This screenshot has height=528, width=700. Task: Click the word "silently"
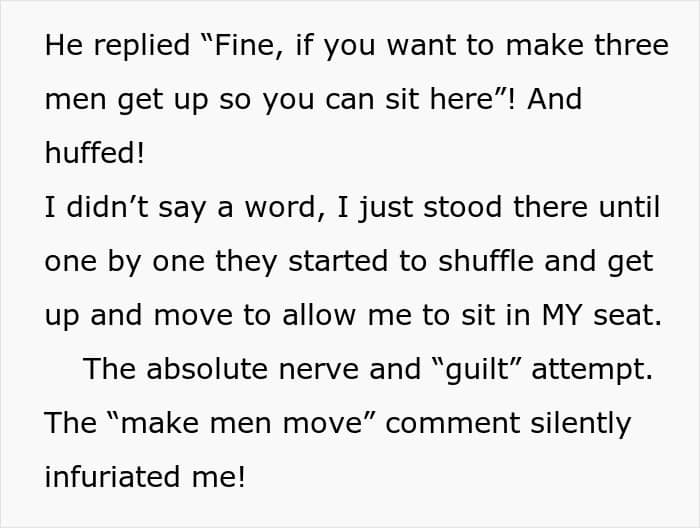580,424
